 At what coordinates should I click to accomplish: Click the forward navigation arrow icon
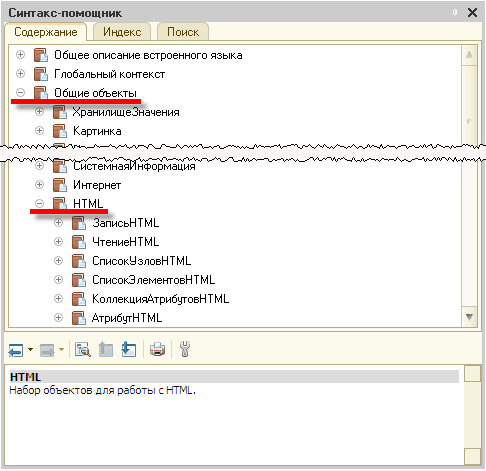click(x=47, y=350)
